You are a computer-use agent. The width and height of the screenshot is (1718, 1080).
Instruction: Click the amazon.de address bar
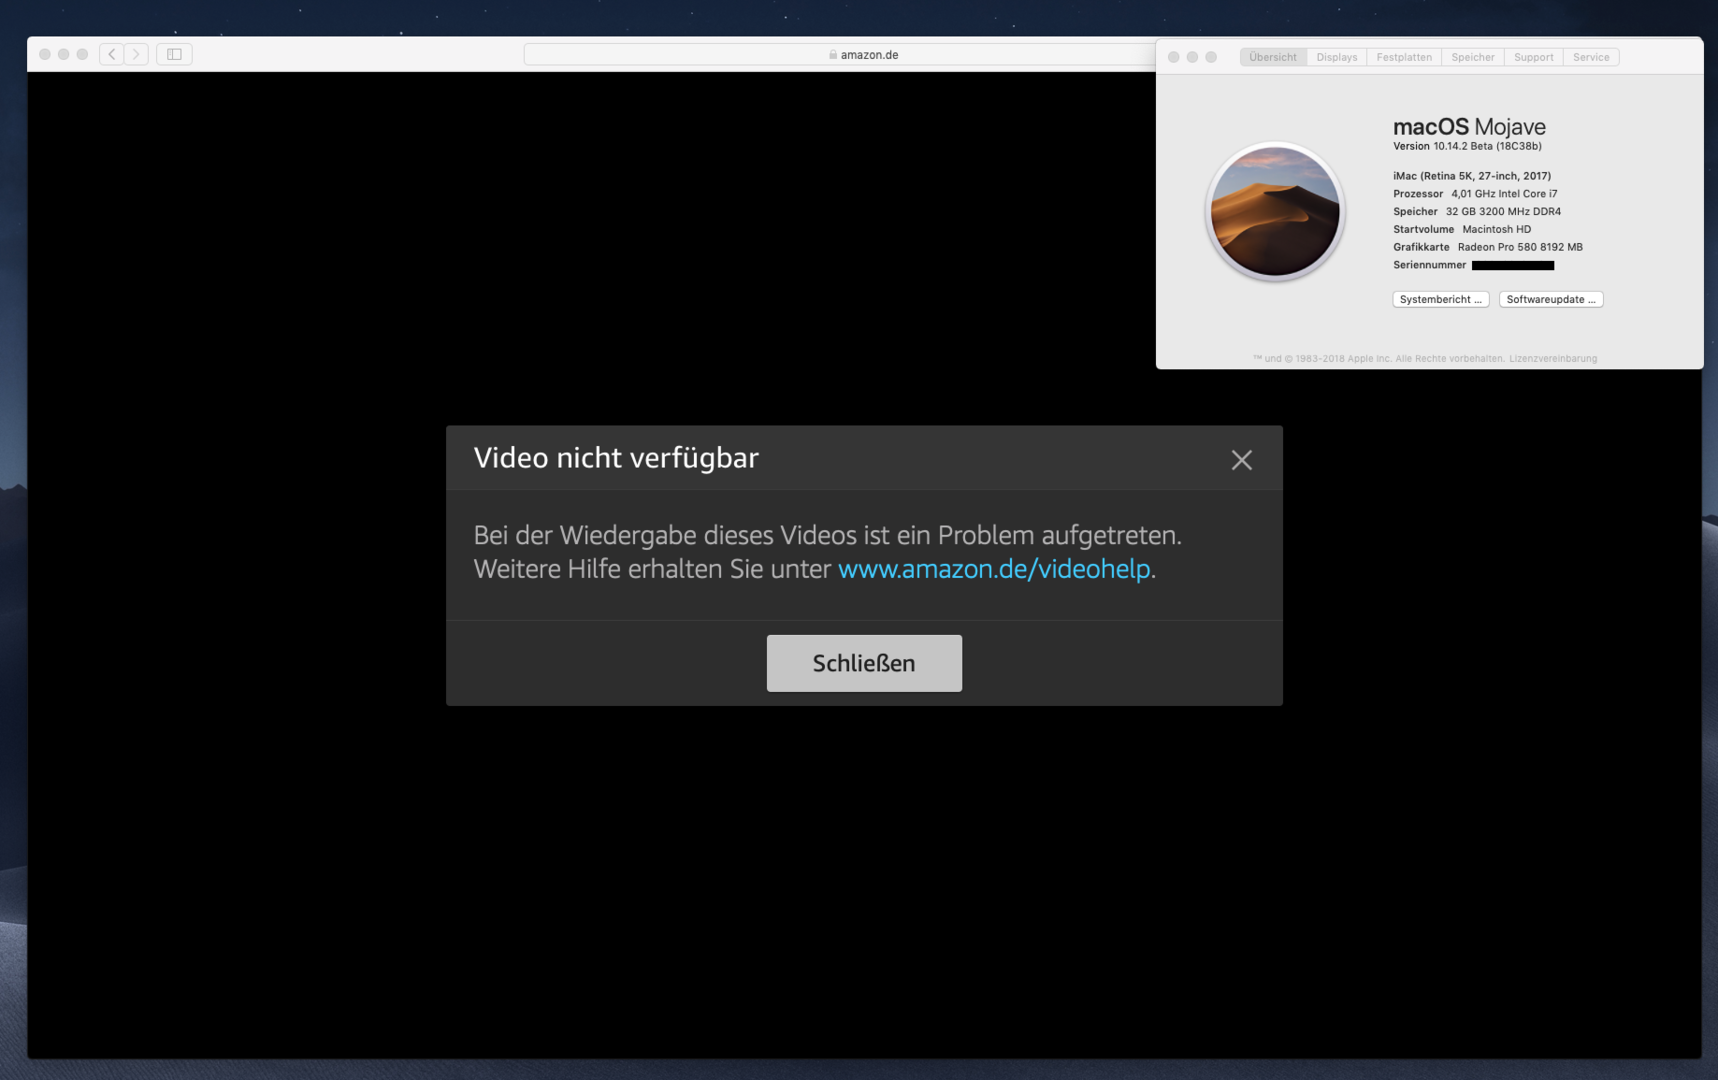[840, 55]
